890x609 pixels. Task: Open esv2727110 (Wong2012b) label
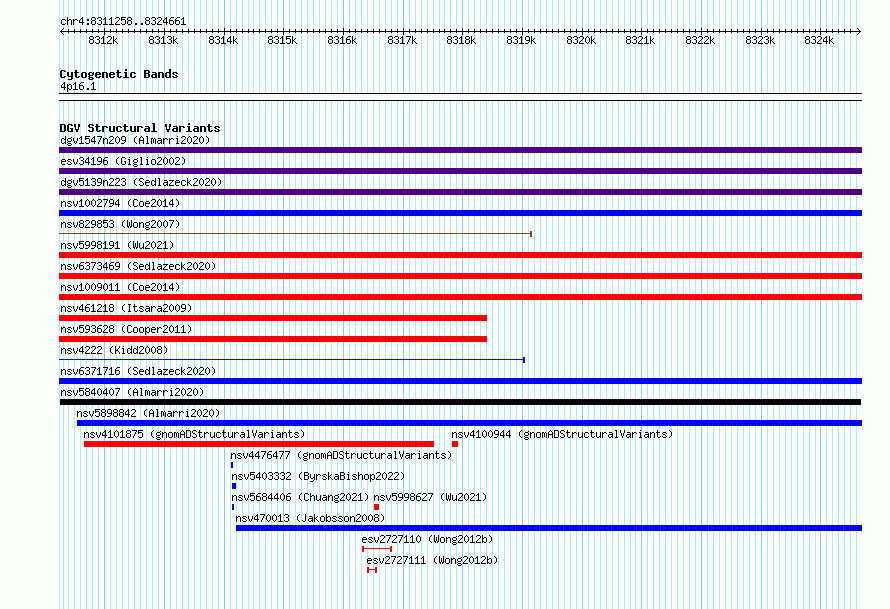pyautogui.click(x=427, y=539)
